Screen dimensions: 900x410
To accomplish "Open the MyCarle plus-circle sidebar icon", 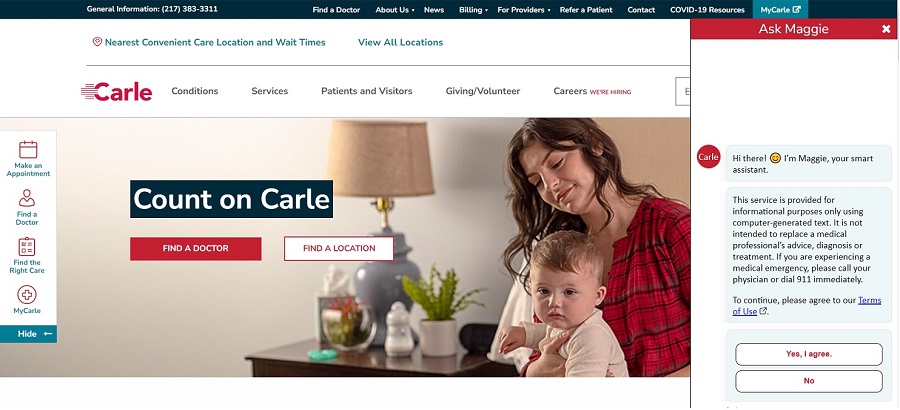I will [x=27, y=295].
